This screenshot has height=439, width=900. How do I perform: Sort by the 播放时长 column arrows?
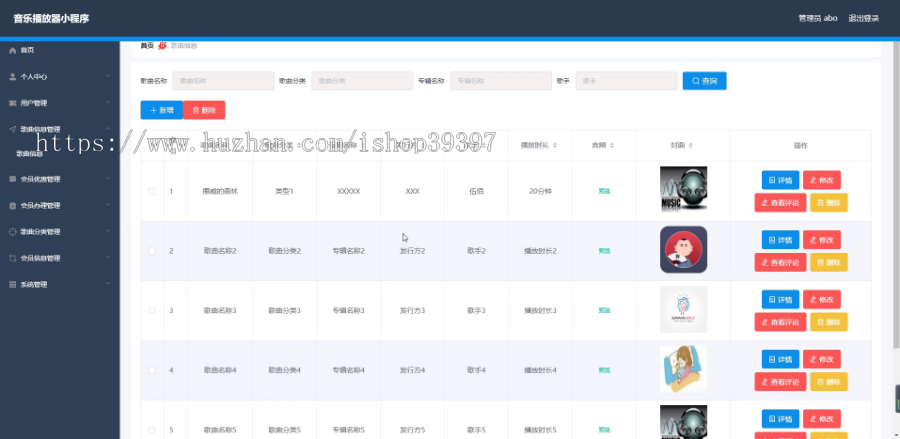pos(555,146)
